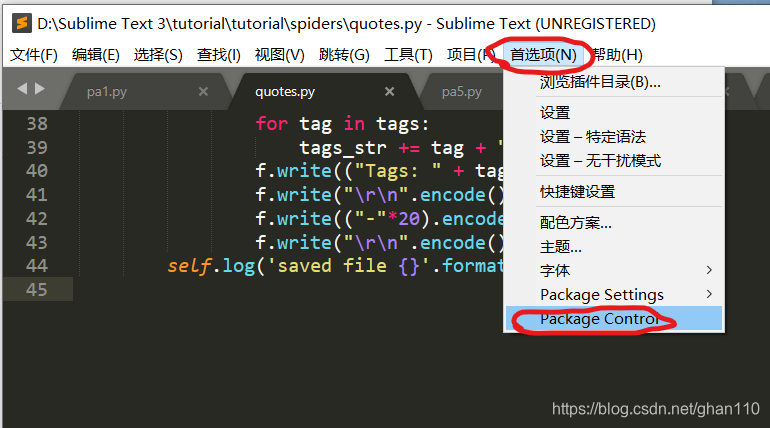Screen dimensions: 770x428
Task: Open the 查找(I) menu
Action: 219,54
